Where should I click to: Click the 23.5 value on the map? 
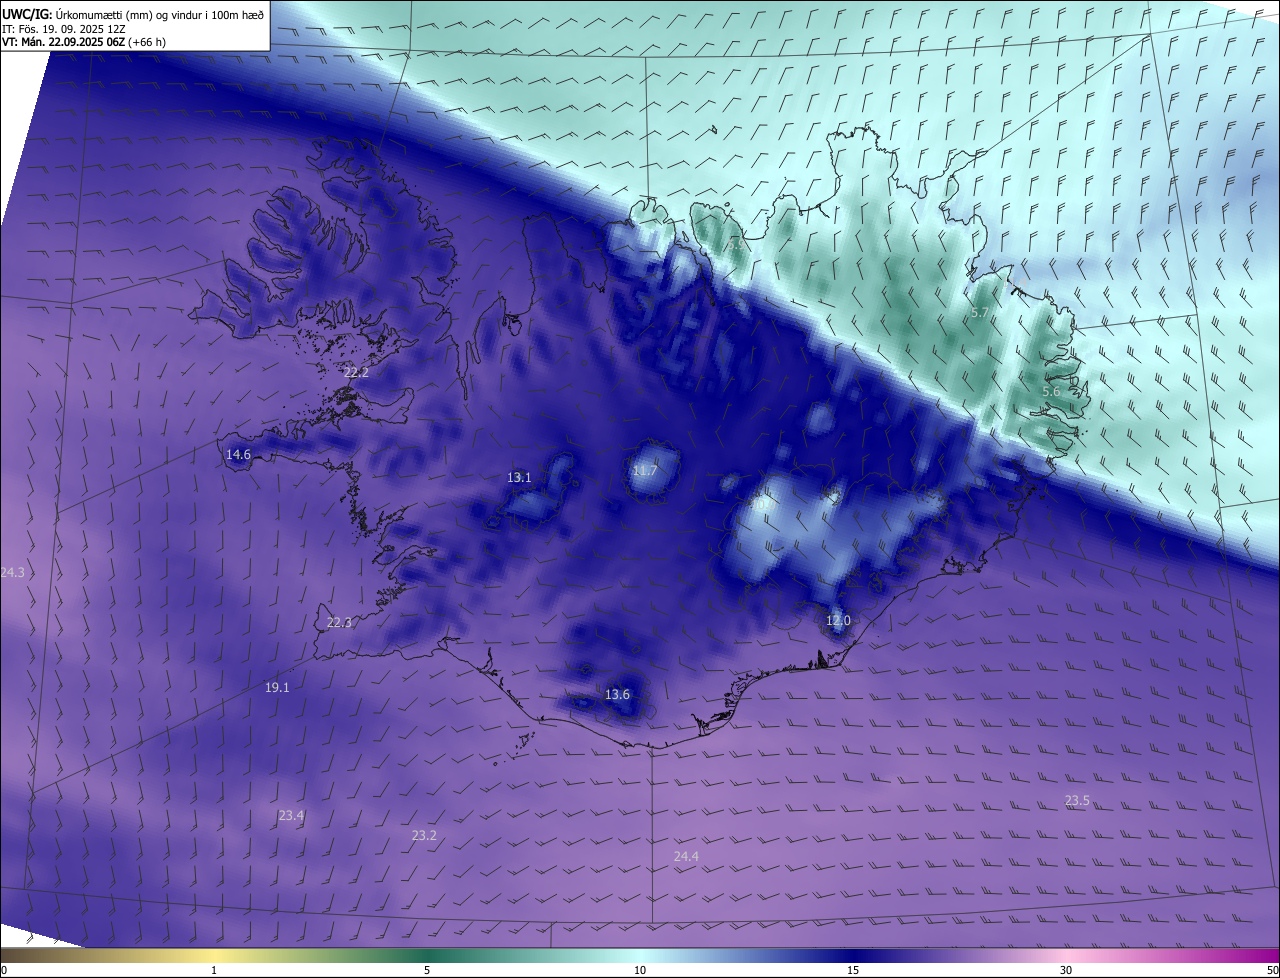click(1077, 800)
